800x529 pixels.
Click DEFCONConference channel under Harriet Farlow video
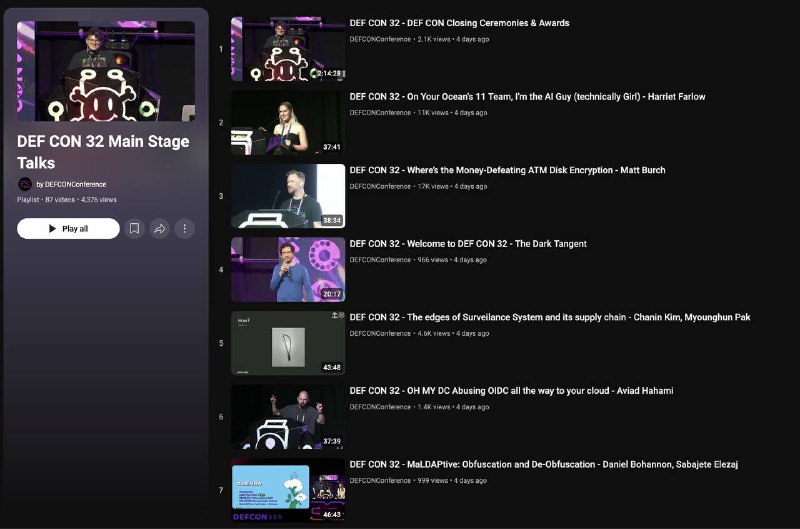point(380,113)
